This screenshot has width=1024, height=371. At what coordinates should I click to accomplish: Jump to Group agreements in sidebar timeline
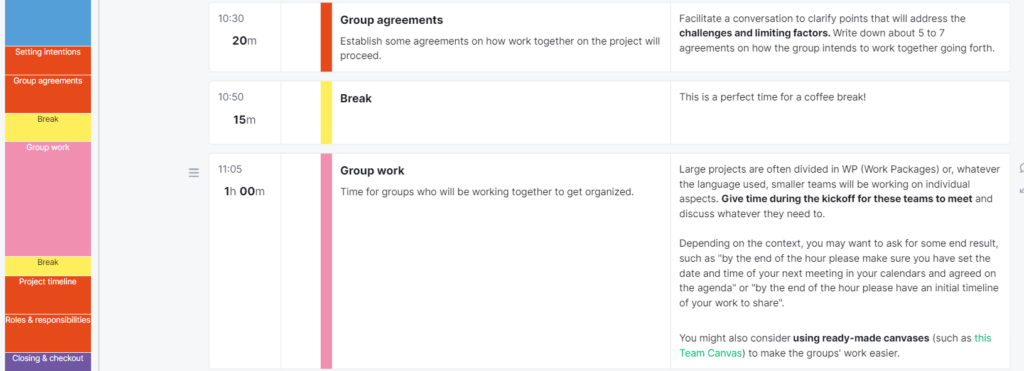pos(48,94)
